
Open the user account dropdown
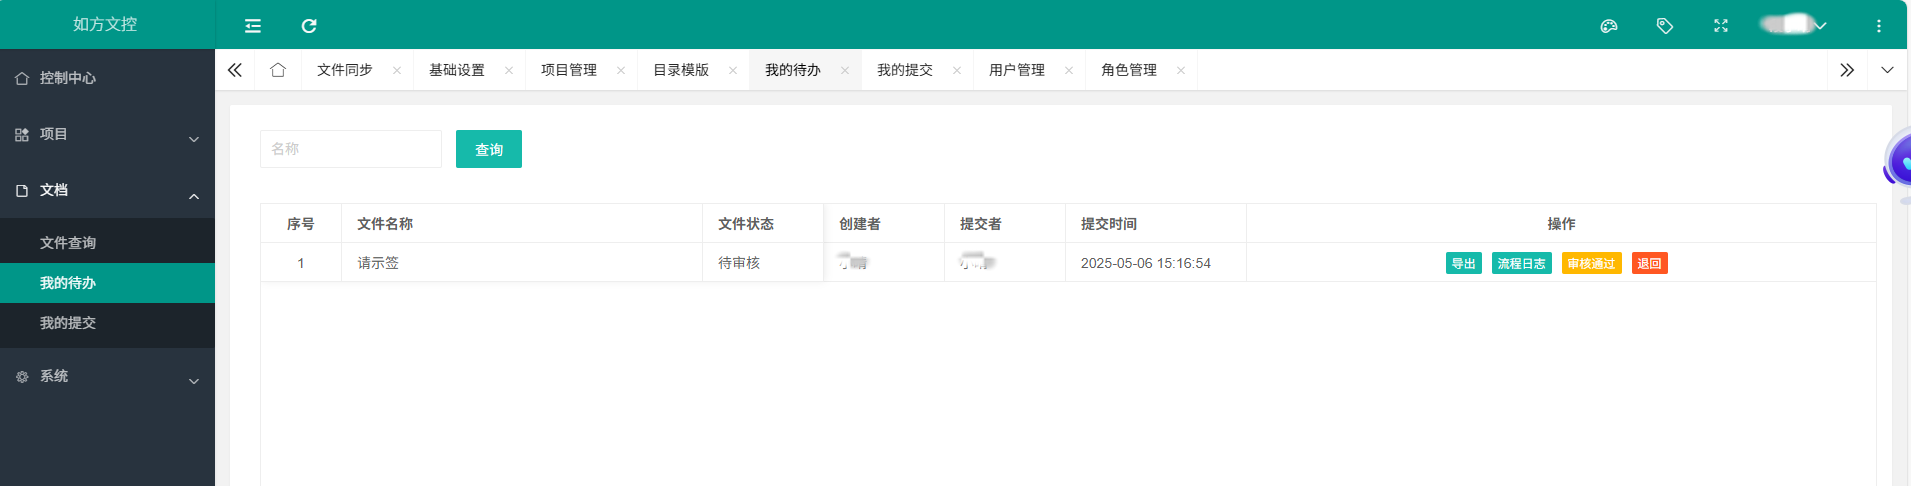pos(1794,25)
